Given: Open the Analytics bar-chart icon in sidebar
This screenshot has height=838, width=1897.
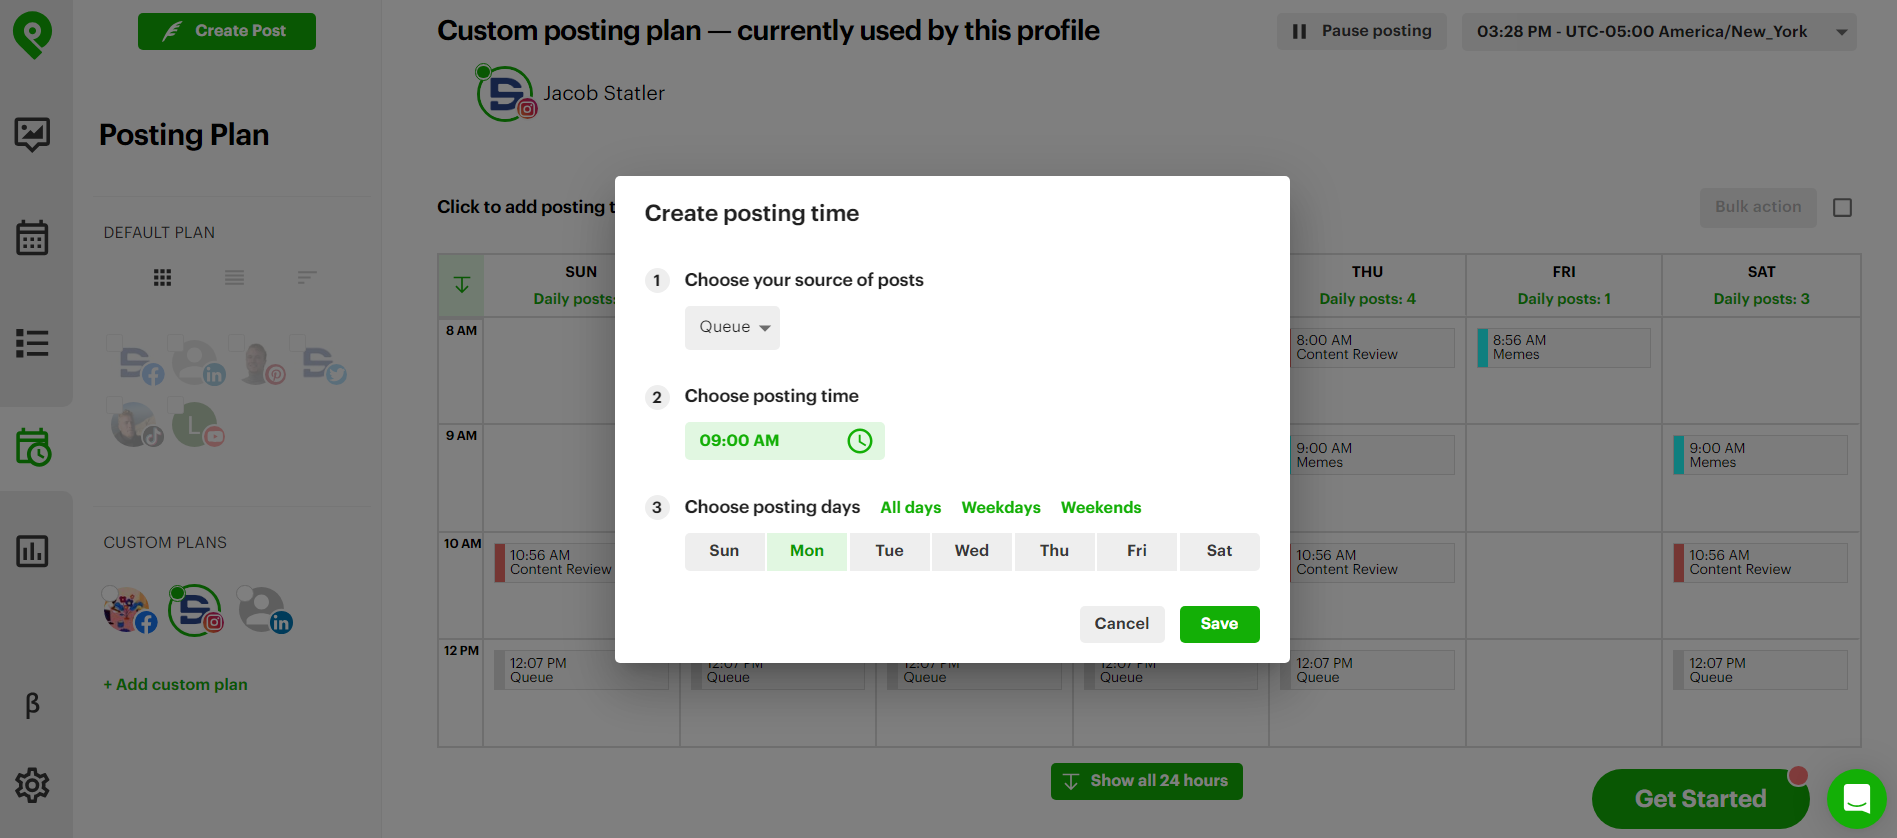Looking at the screenshot, I should point(33,551).
